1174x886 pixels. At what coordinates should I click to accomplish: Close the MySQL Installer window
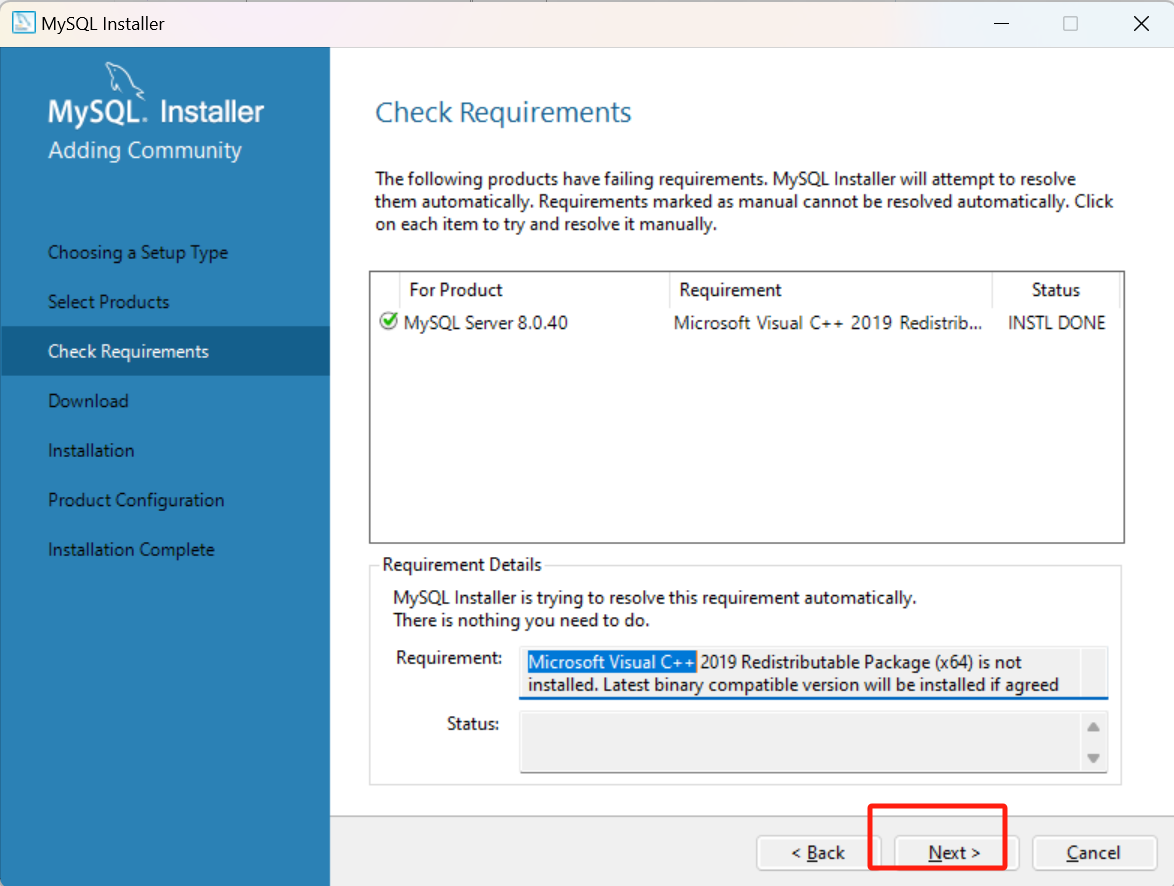point(1141,23)
